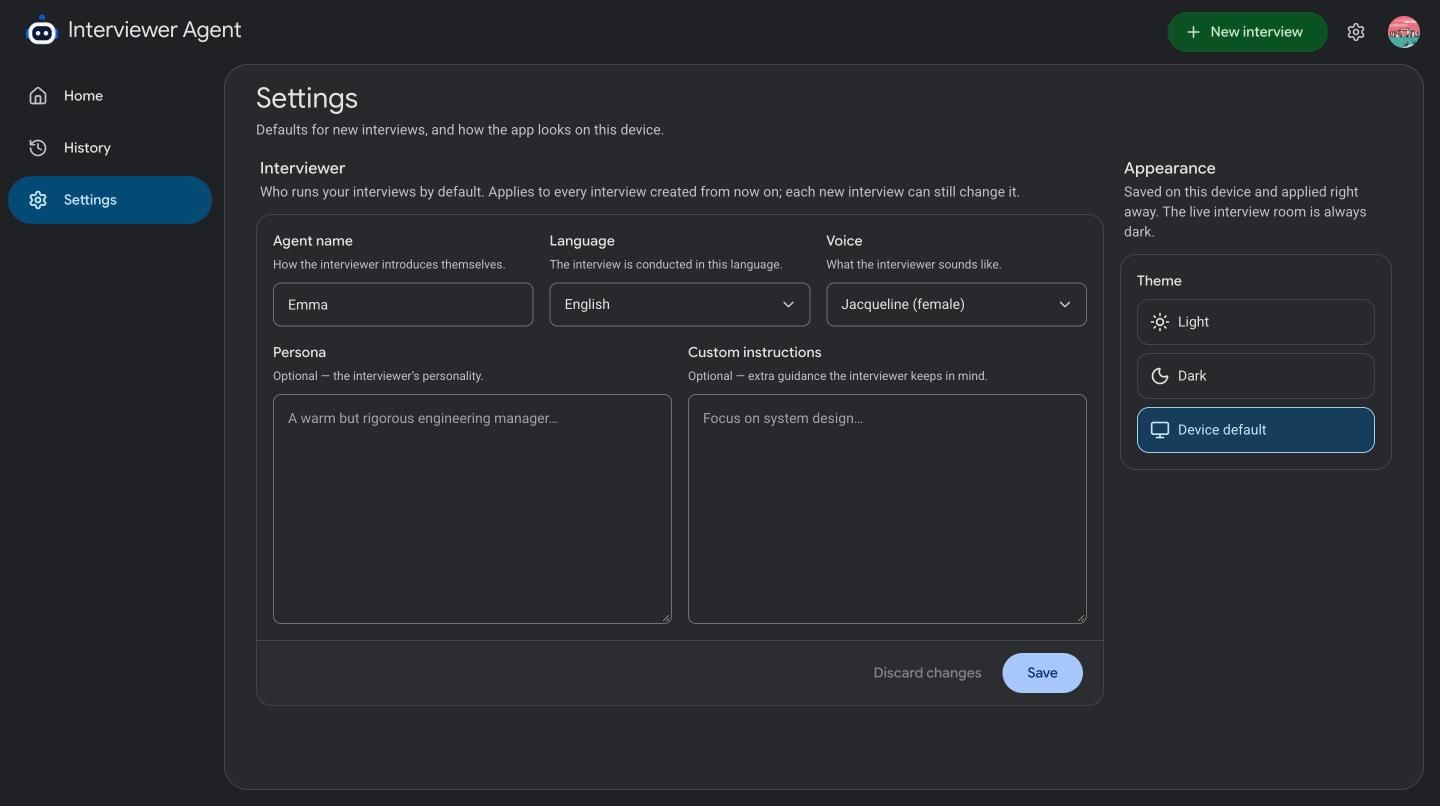Click "How the interviewer introduces themselves." helper text
This screenshot has height=806, width=1440.
click(x=389, y=265)
